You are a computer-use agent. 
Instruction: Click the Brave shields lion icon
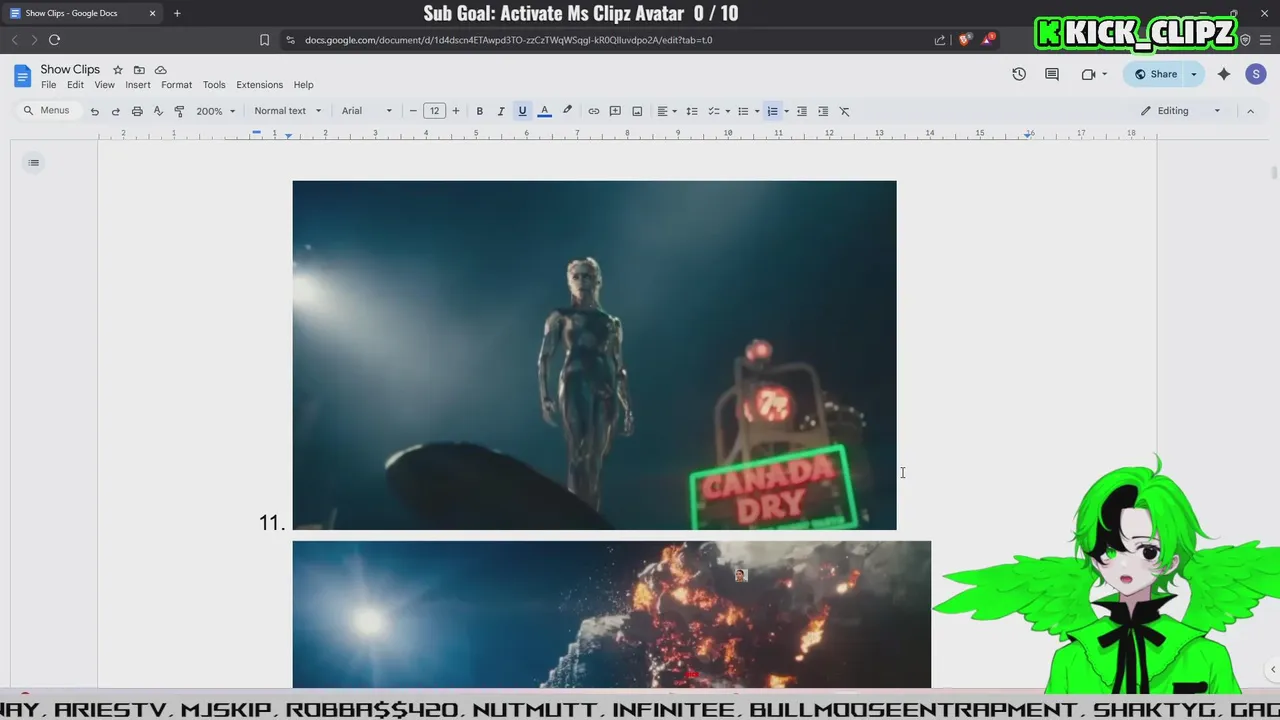point(964,40)
